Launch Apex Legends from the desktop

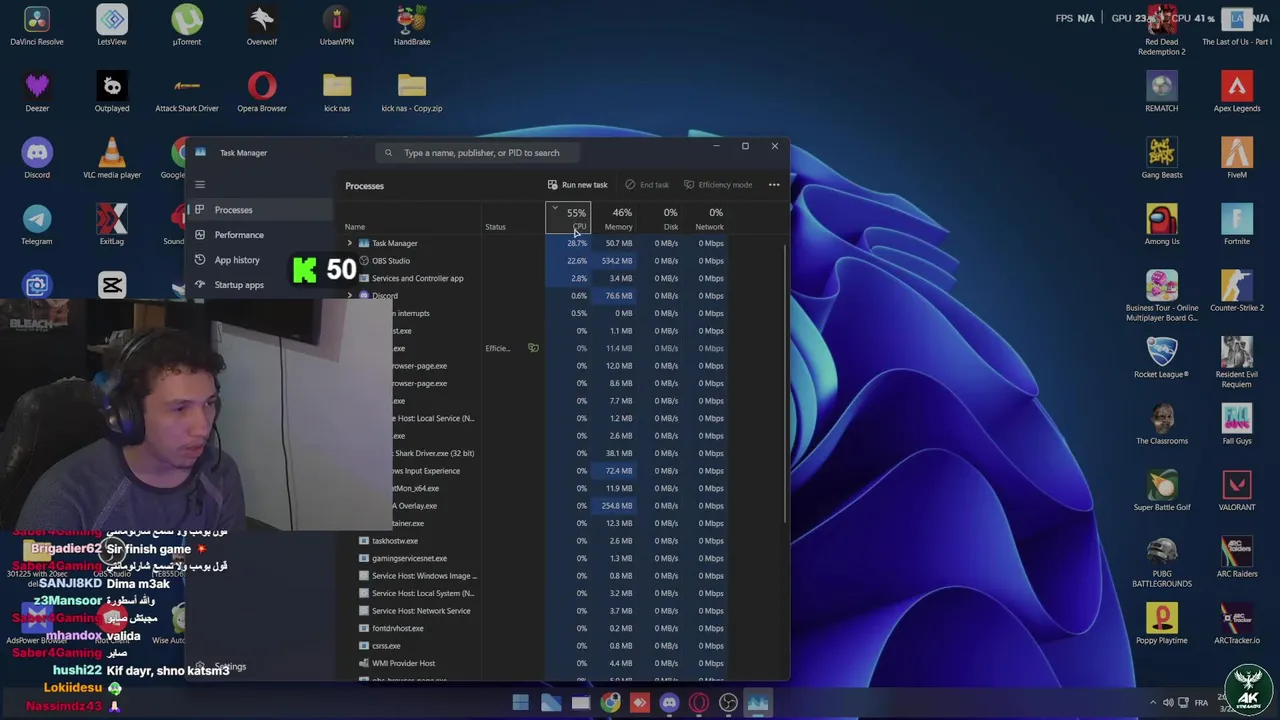click(1237, 92)
